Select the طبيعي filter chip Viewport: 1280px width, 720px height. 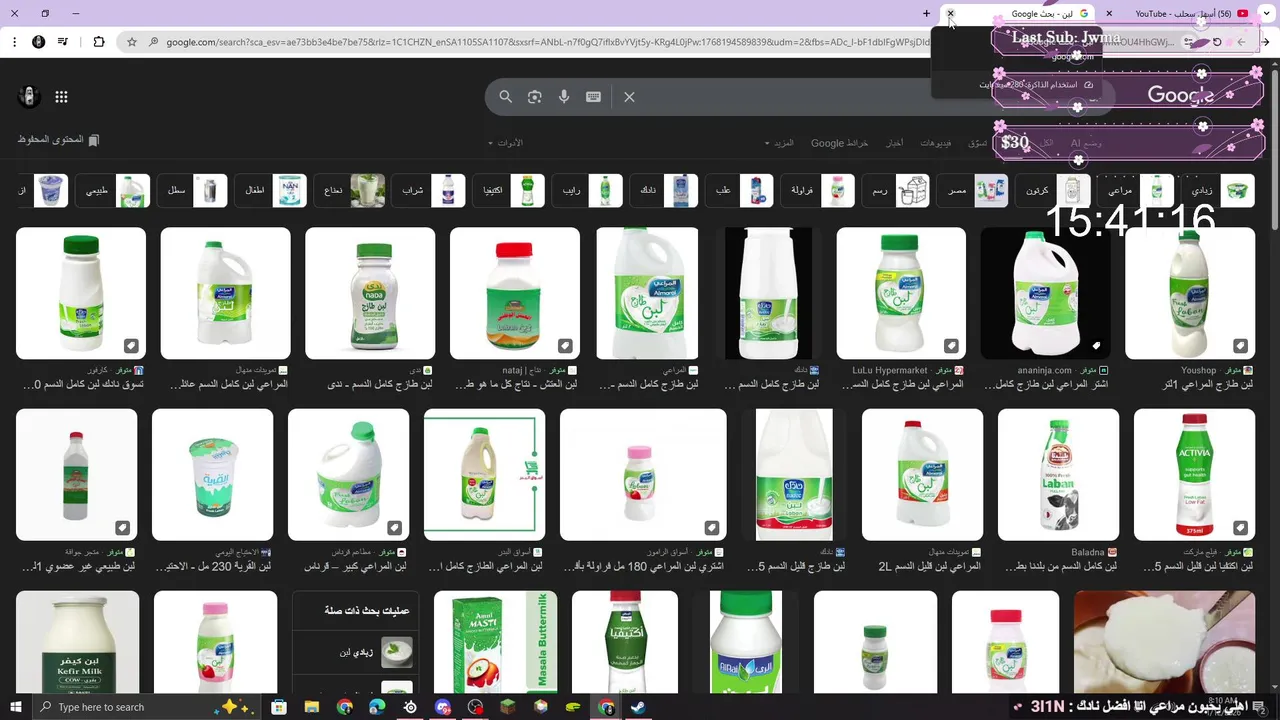112,190
